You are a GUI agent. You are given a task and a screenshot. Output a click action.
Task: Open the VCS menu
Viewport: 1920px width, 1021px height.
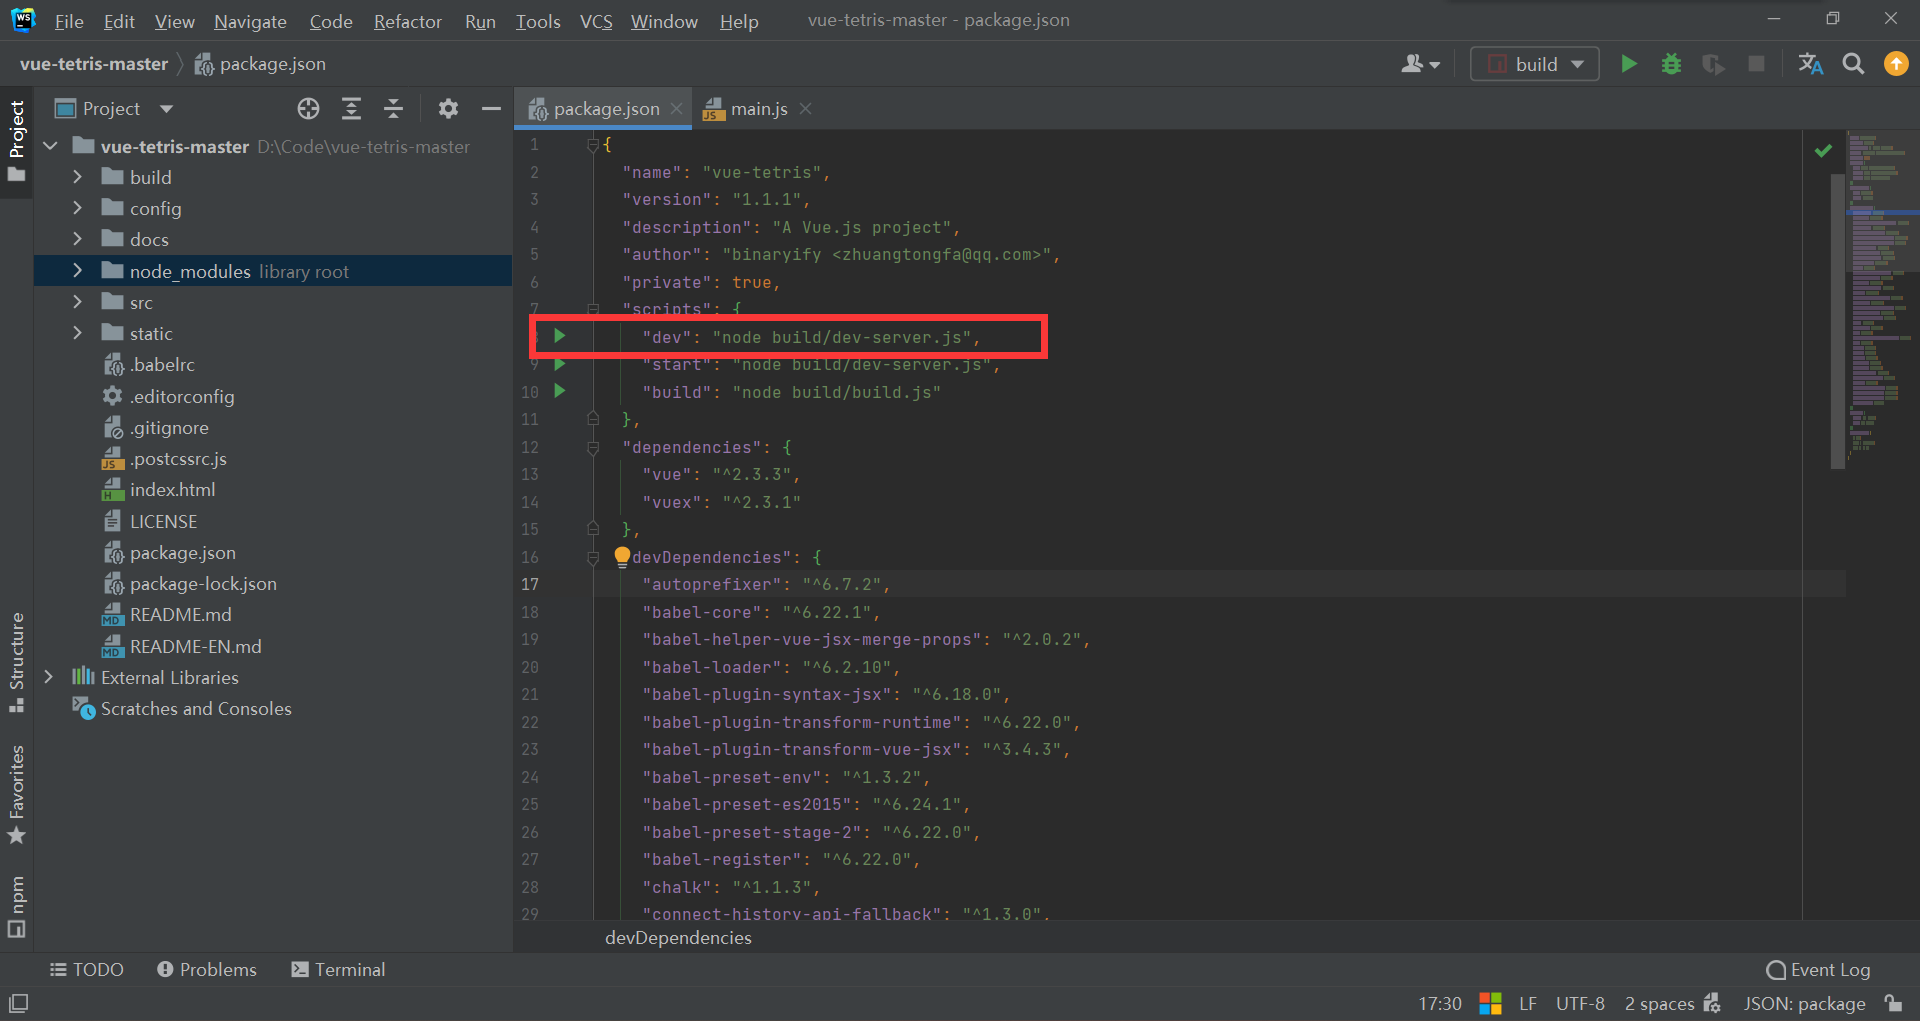[596, 21]
